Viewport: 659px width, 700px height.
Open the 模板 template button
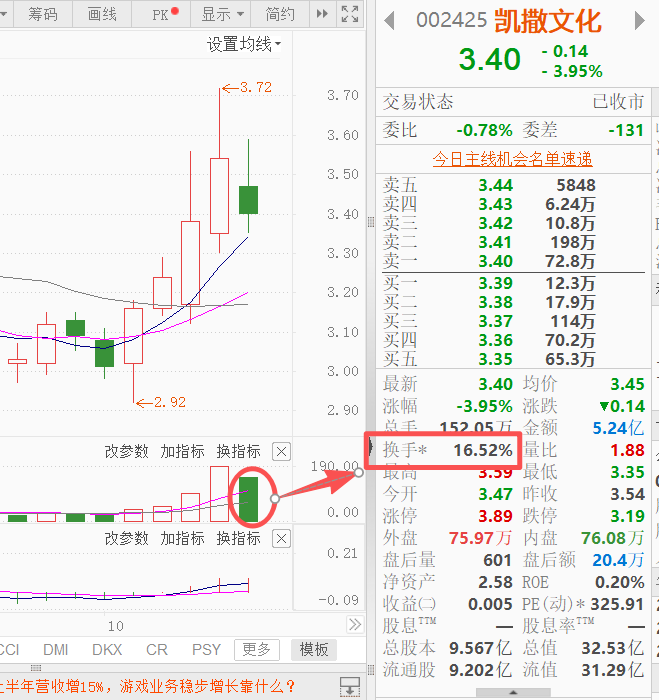tap(314, 650)
